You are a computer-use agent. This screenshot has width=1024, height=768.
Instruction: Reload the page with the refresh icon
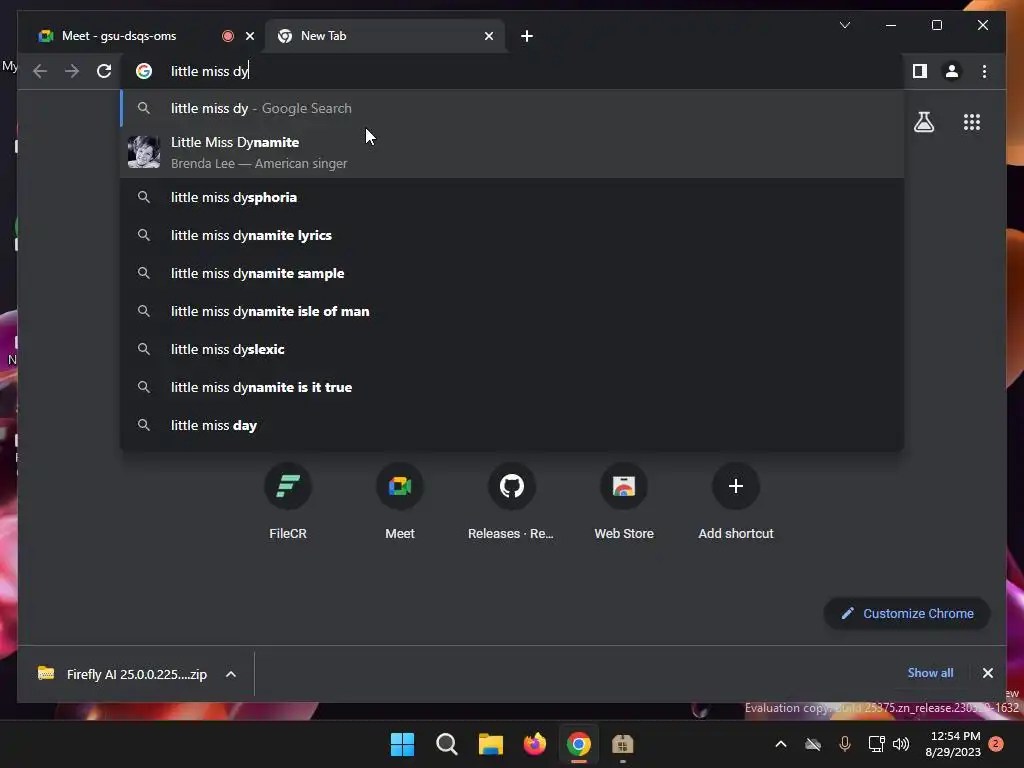pyautogui.click(x=104, y=71)
